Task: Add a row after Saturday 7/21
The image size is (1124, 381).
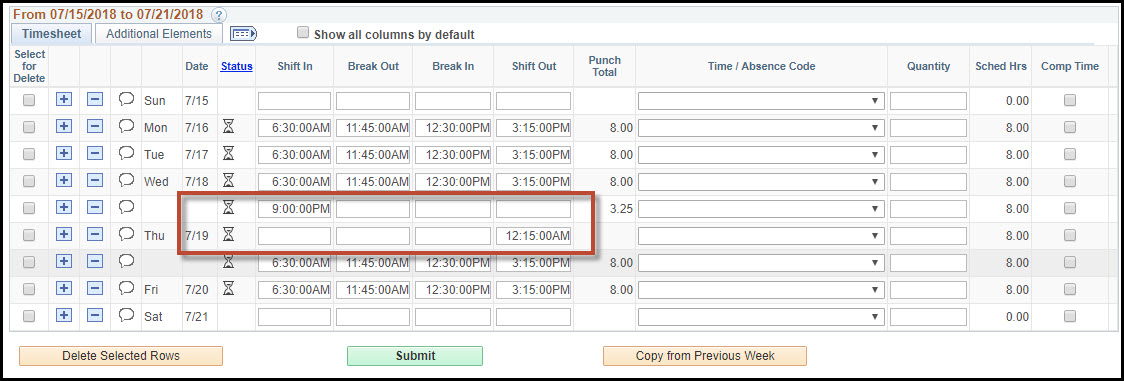Action: [x=64, y=316]
